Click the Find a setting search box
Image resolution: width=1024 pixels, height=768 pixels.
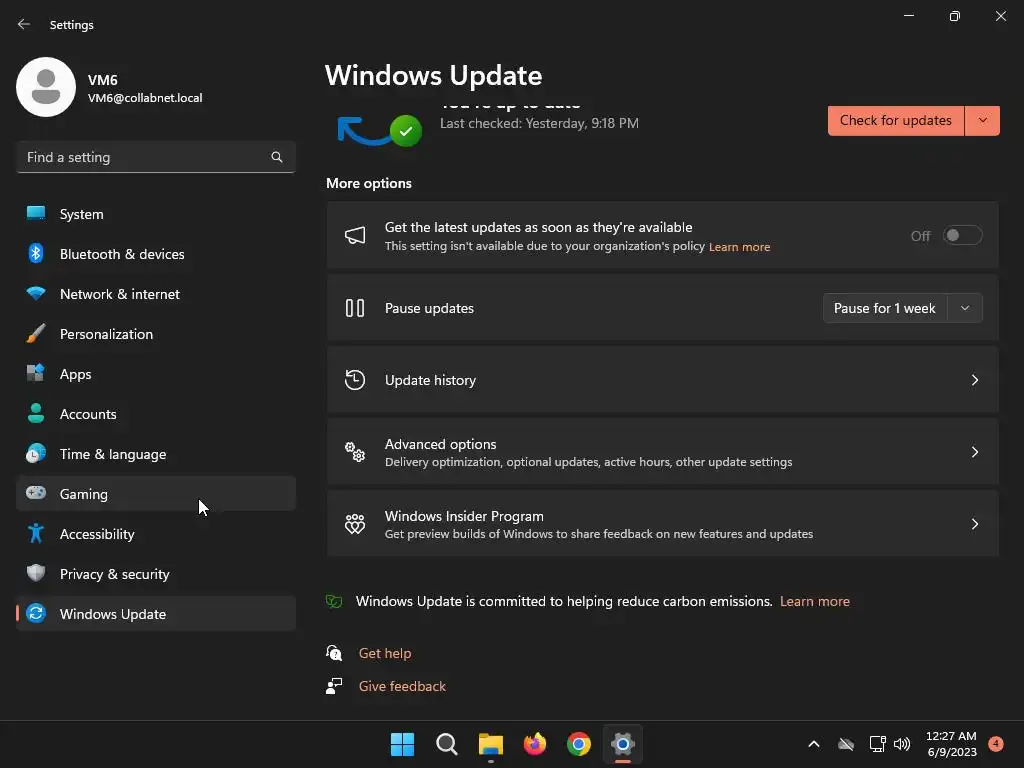[155, 157]
